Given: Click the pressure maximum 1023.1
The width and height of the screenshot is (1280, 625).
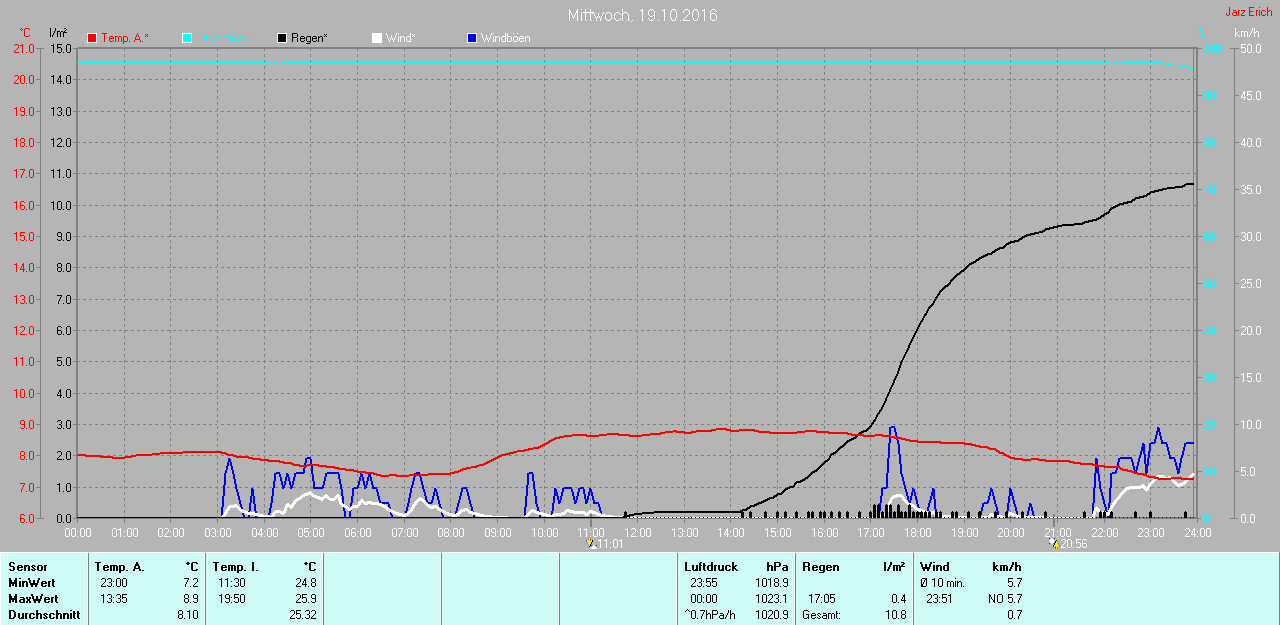Looking at the screenshot, I should 771,599.
